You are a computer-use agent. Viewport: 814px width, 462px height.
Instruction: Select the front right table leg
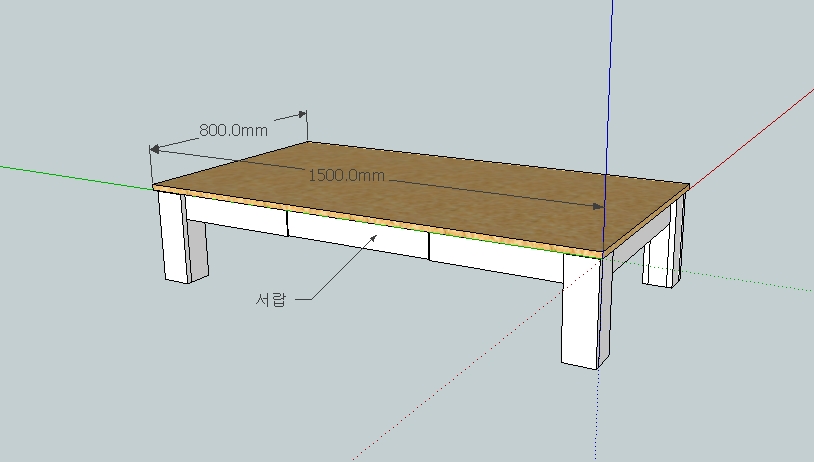[586, 310]
